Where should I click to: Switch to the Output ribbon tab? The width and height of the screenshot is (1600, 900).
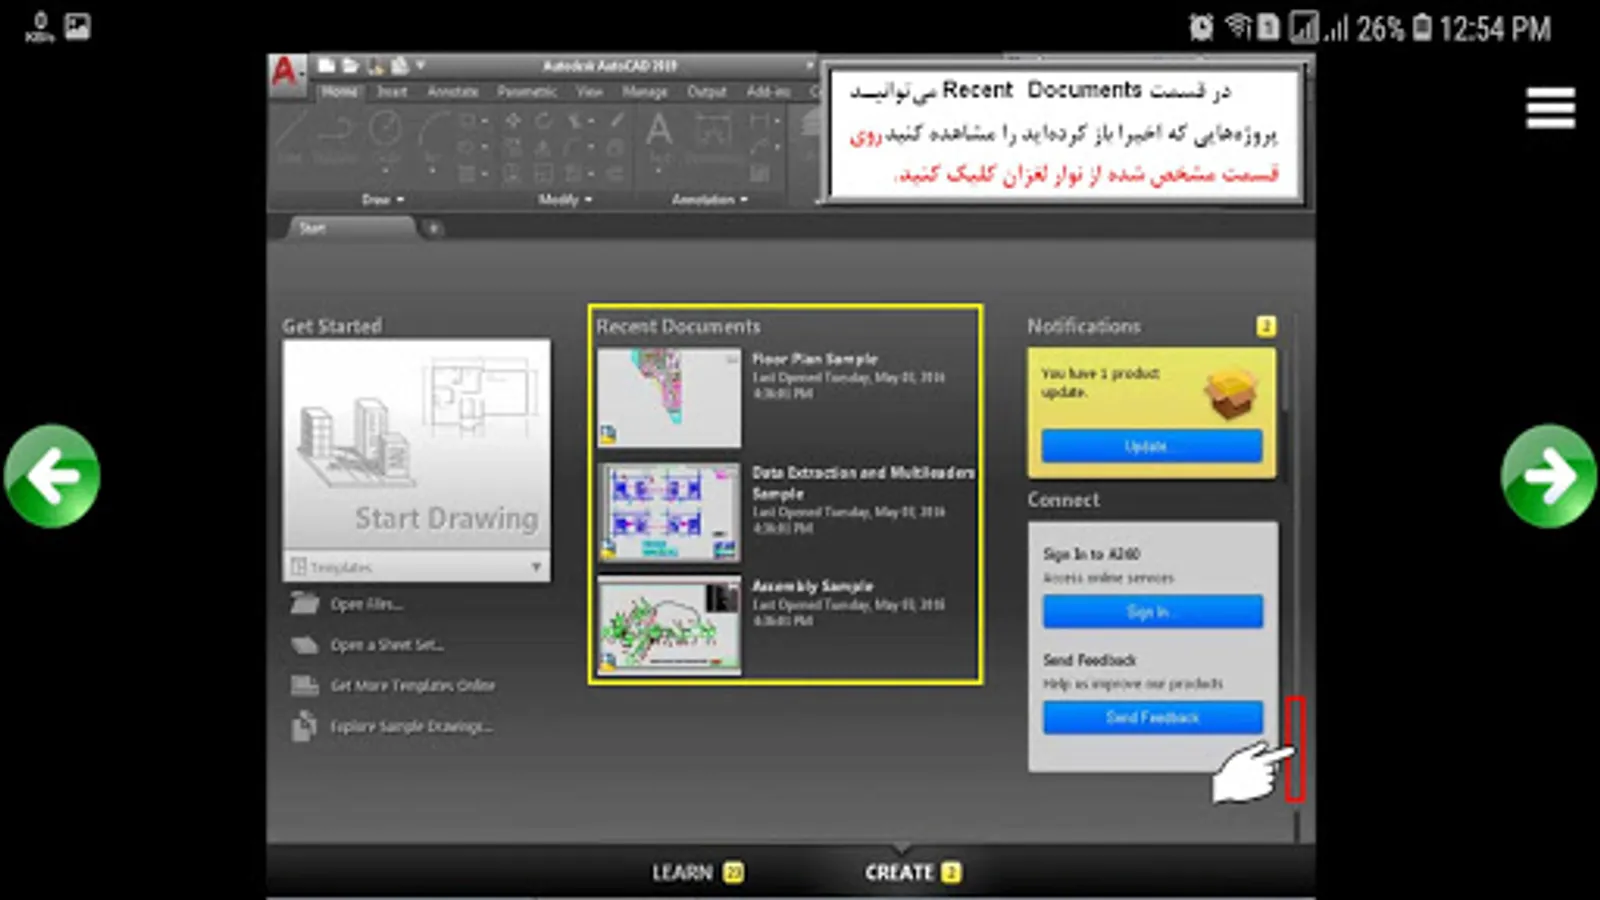coord(707,92)
